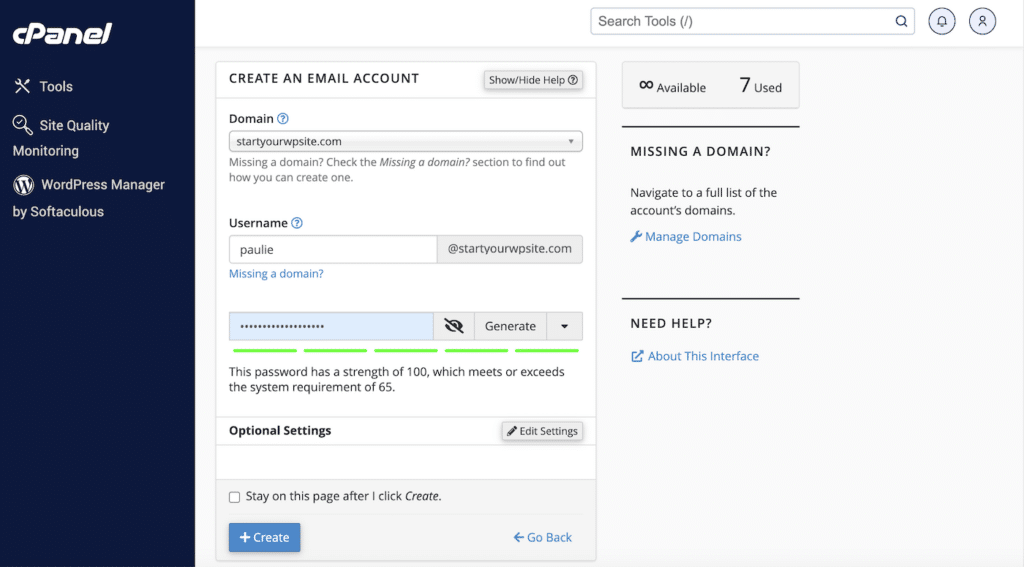The height and width of the screenshot is (567, 1024).
Task: Toggle Show/Hide Help button
Action: coord(533,80)
